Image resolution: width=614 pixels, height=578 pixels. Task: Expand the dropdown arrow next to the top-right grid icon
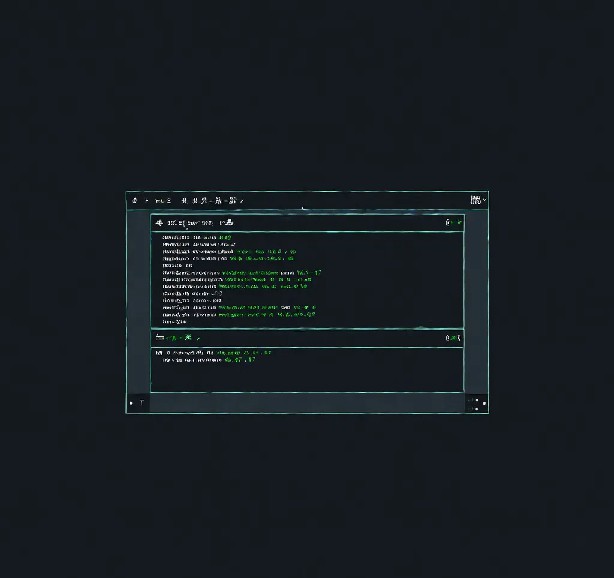(485, 200)
